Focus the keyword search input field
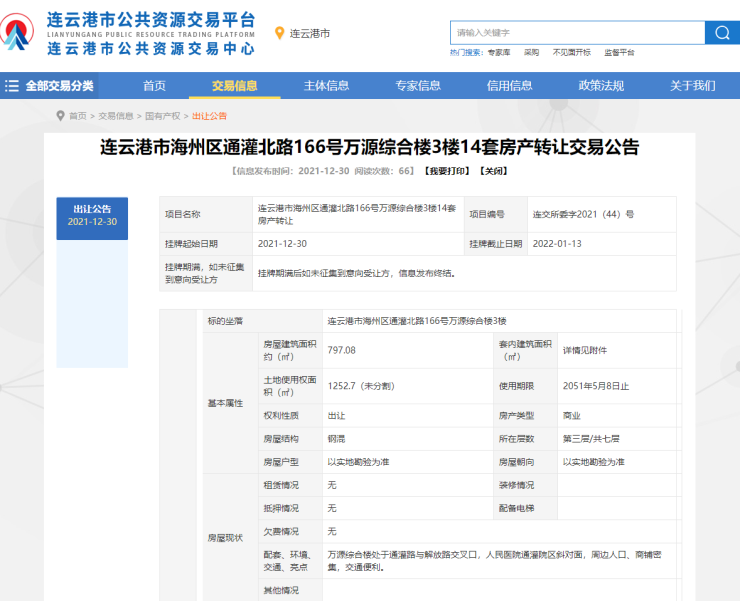The image size is (740, 601). tap(578, 33)
